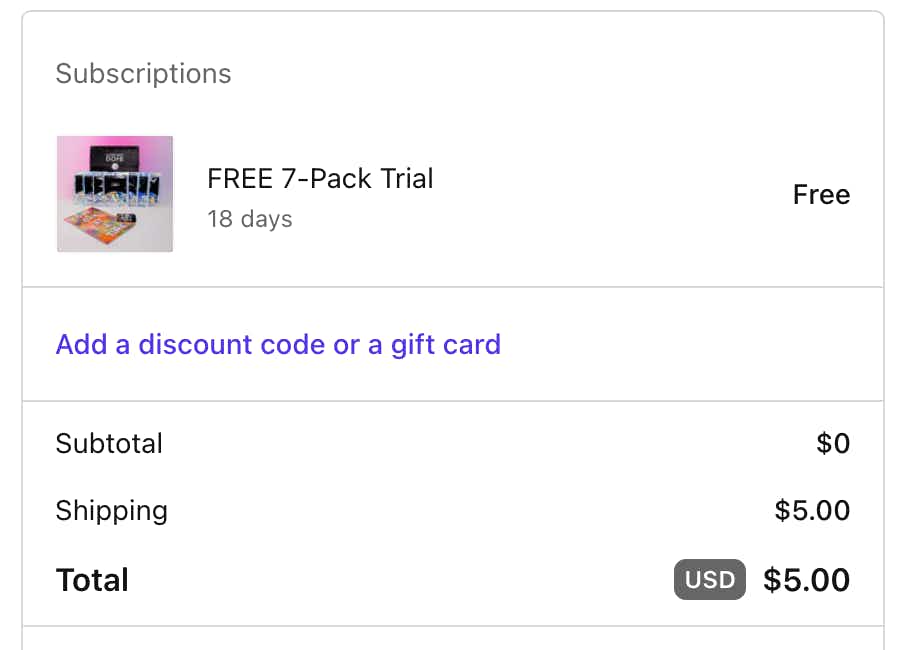Screen dimensions: 904x650
Task: Click the 18 days subscription duration text
Action: tap(250, 219)
